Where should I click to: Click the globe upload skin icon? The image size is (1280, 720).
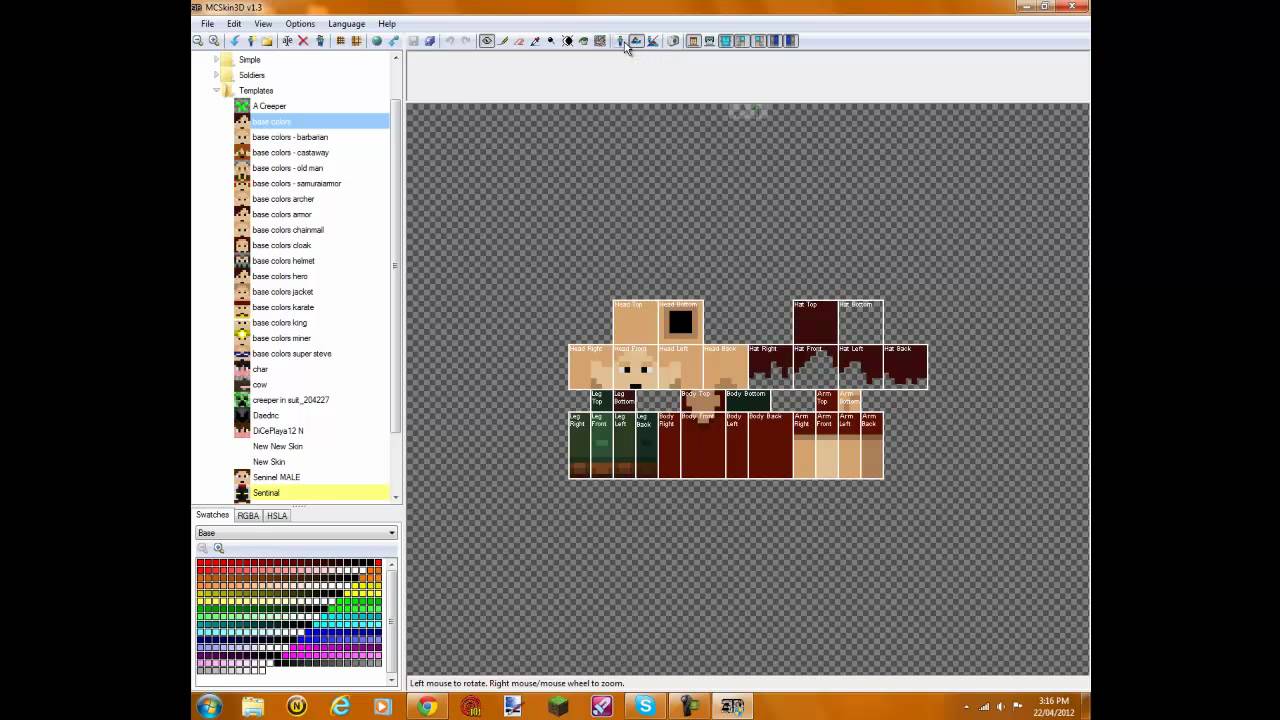click(x=377, y=41)
